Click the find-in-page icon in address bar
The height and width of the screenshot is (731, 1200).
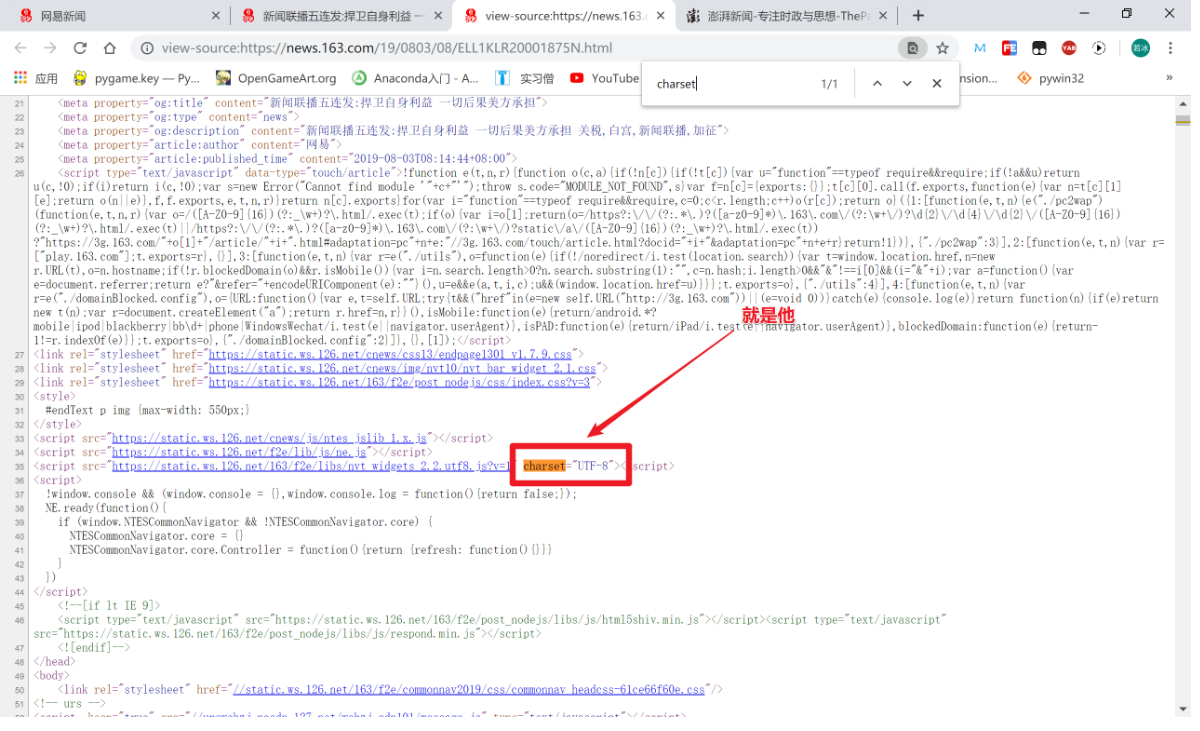(912, 48)
